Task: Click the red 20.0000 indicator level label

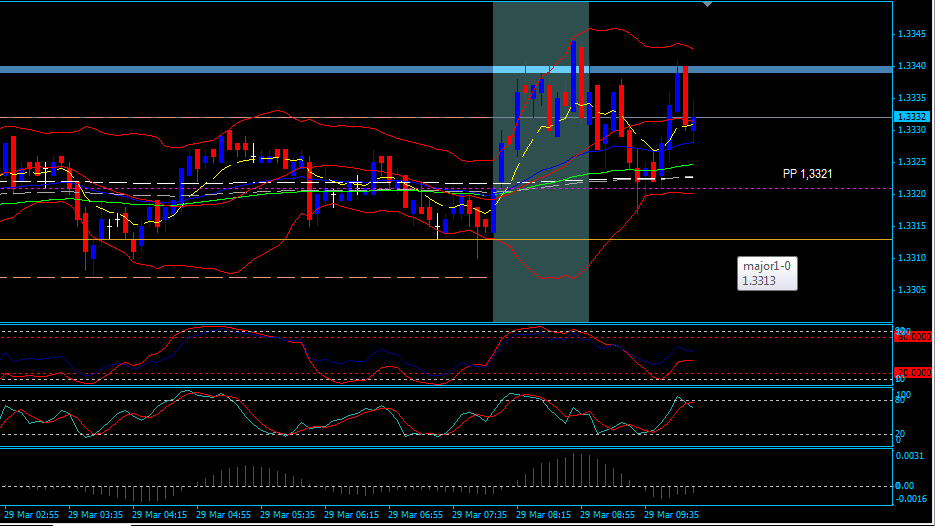Action: pos(914,373)
